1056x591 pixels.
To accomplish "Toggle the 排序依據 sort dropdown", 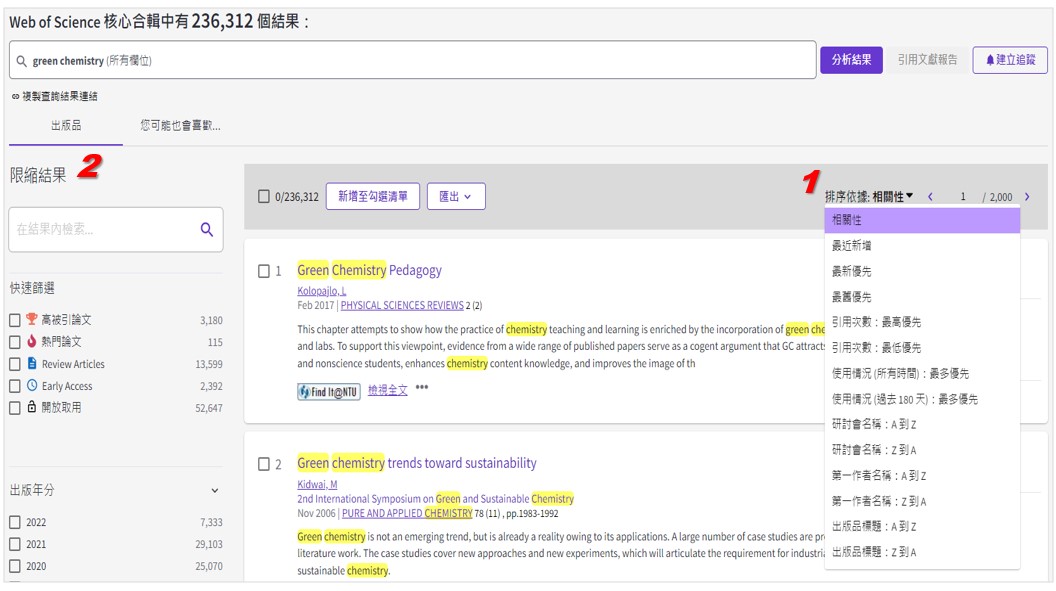I will (869, 197).
